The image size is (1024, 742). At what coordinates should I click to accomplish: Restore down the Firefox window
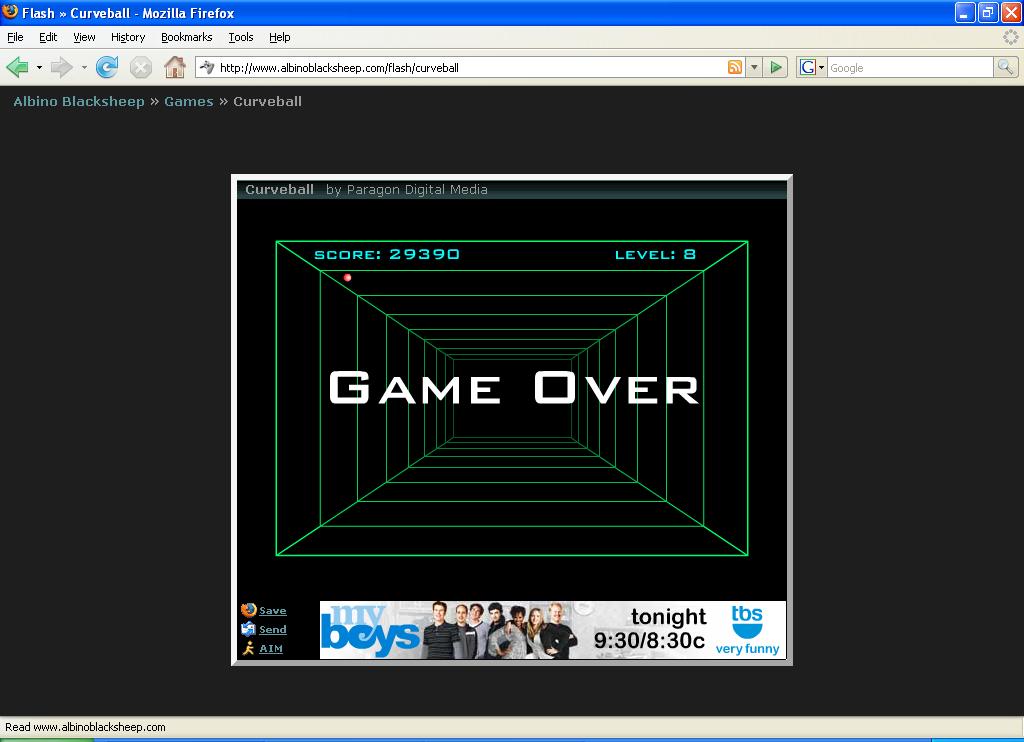(988, 12)
